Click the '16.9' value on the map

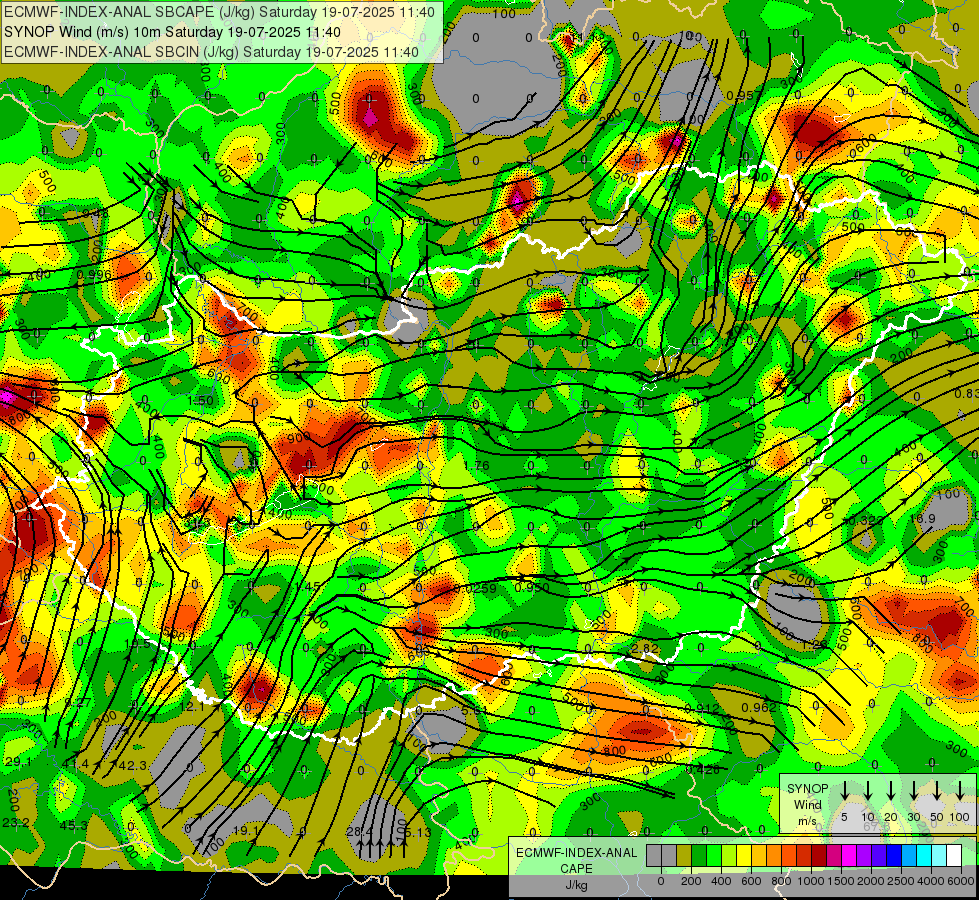pos(922,518)
